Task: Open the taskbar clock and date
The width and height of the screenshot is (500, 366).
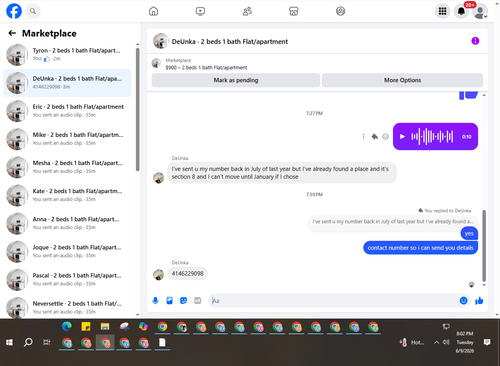Action: (x=465, y=342)
